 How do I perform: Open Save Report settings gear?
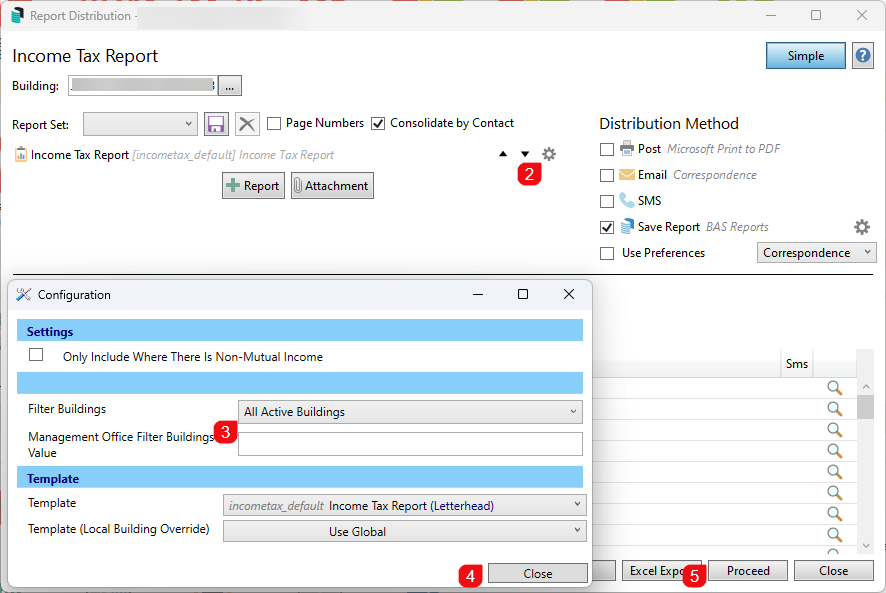pos(862,227)
